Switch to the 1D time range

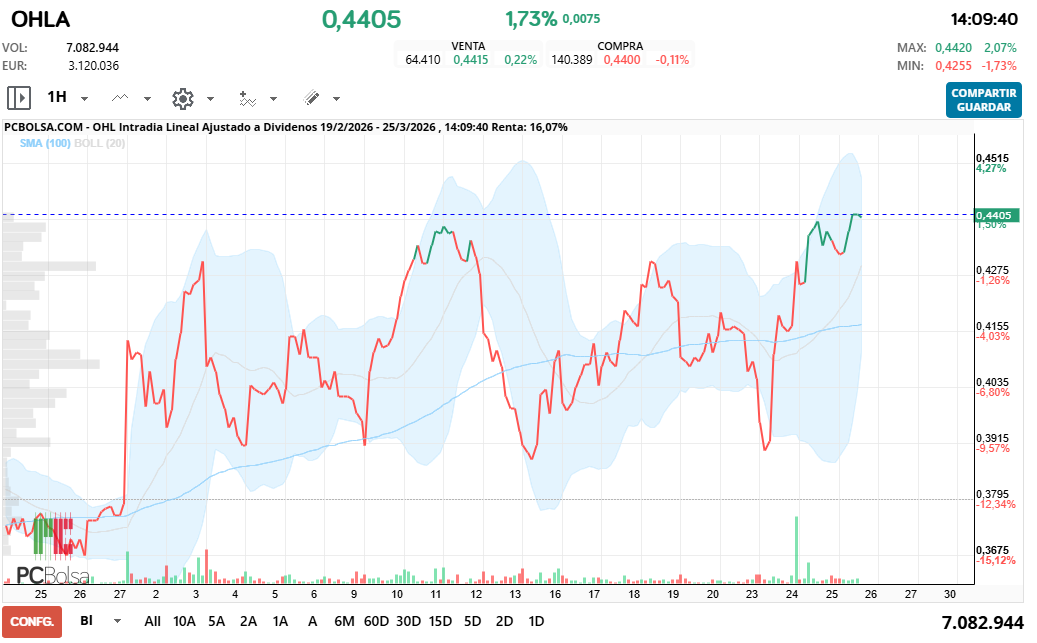[536, 621]
